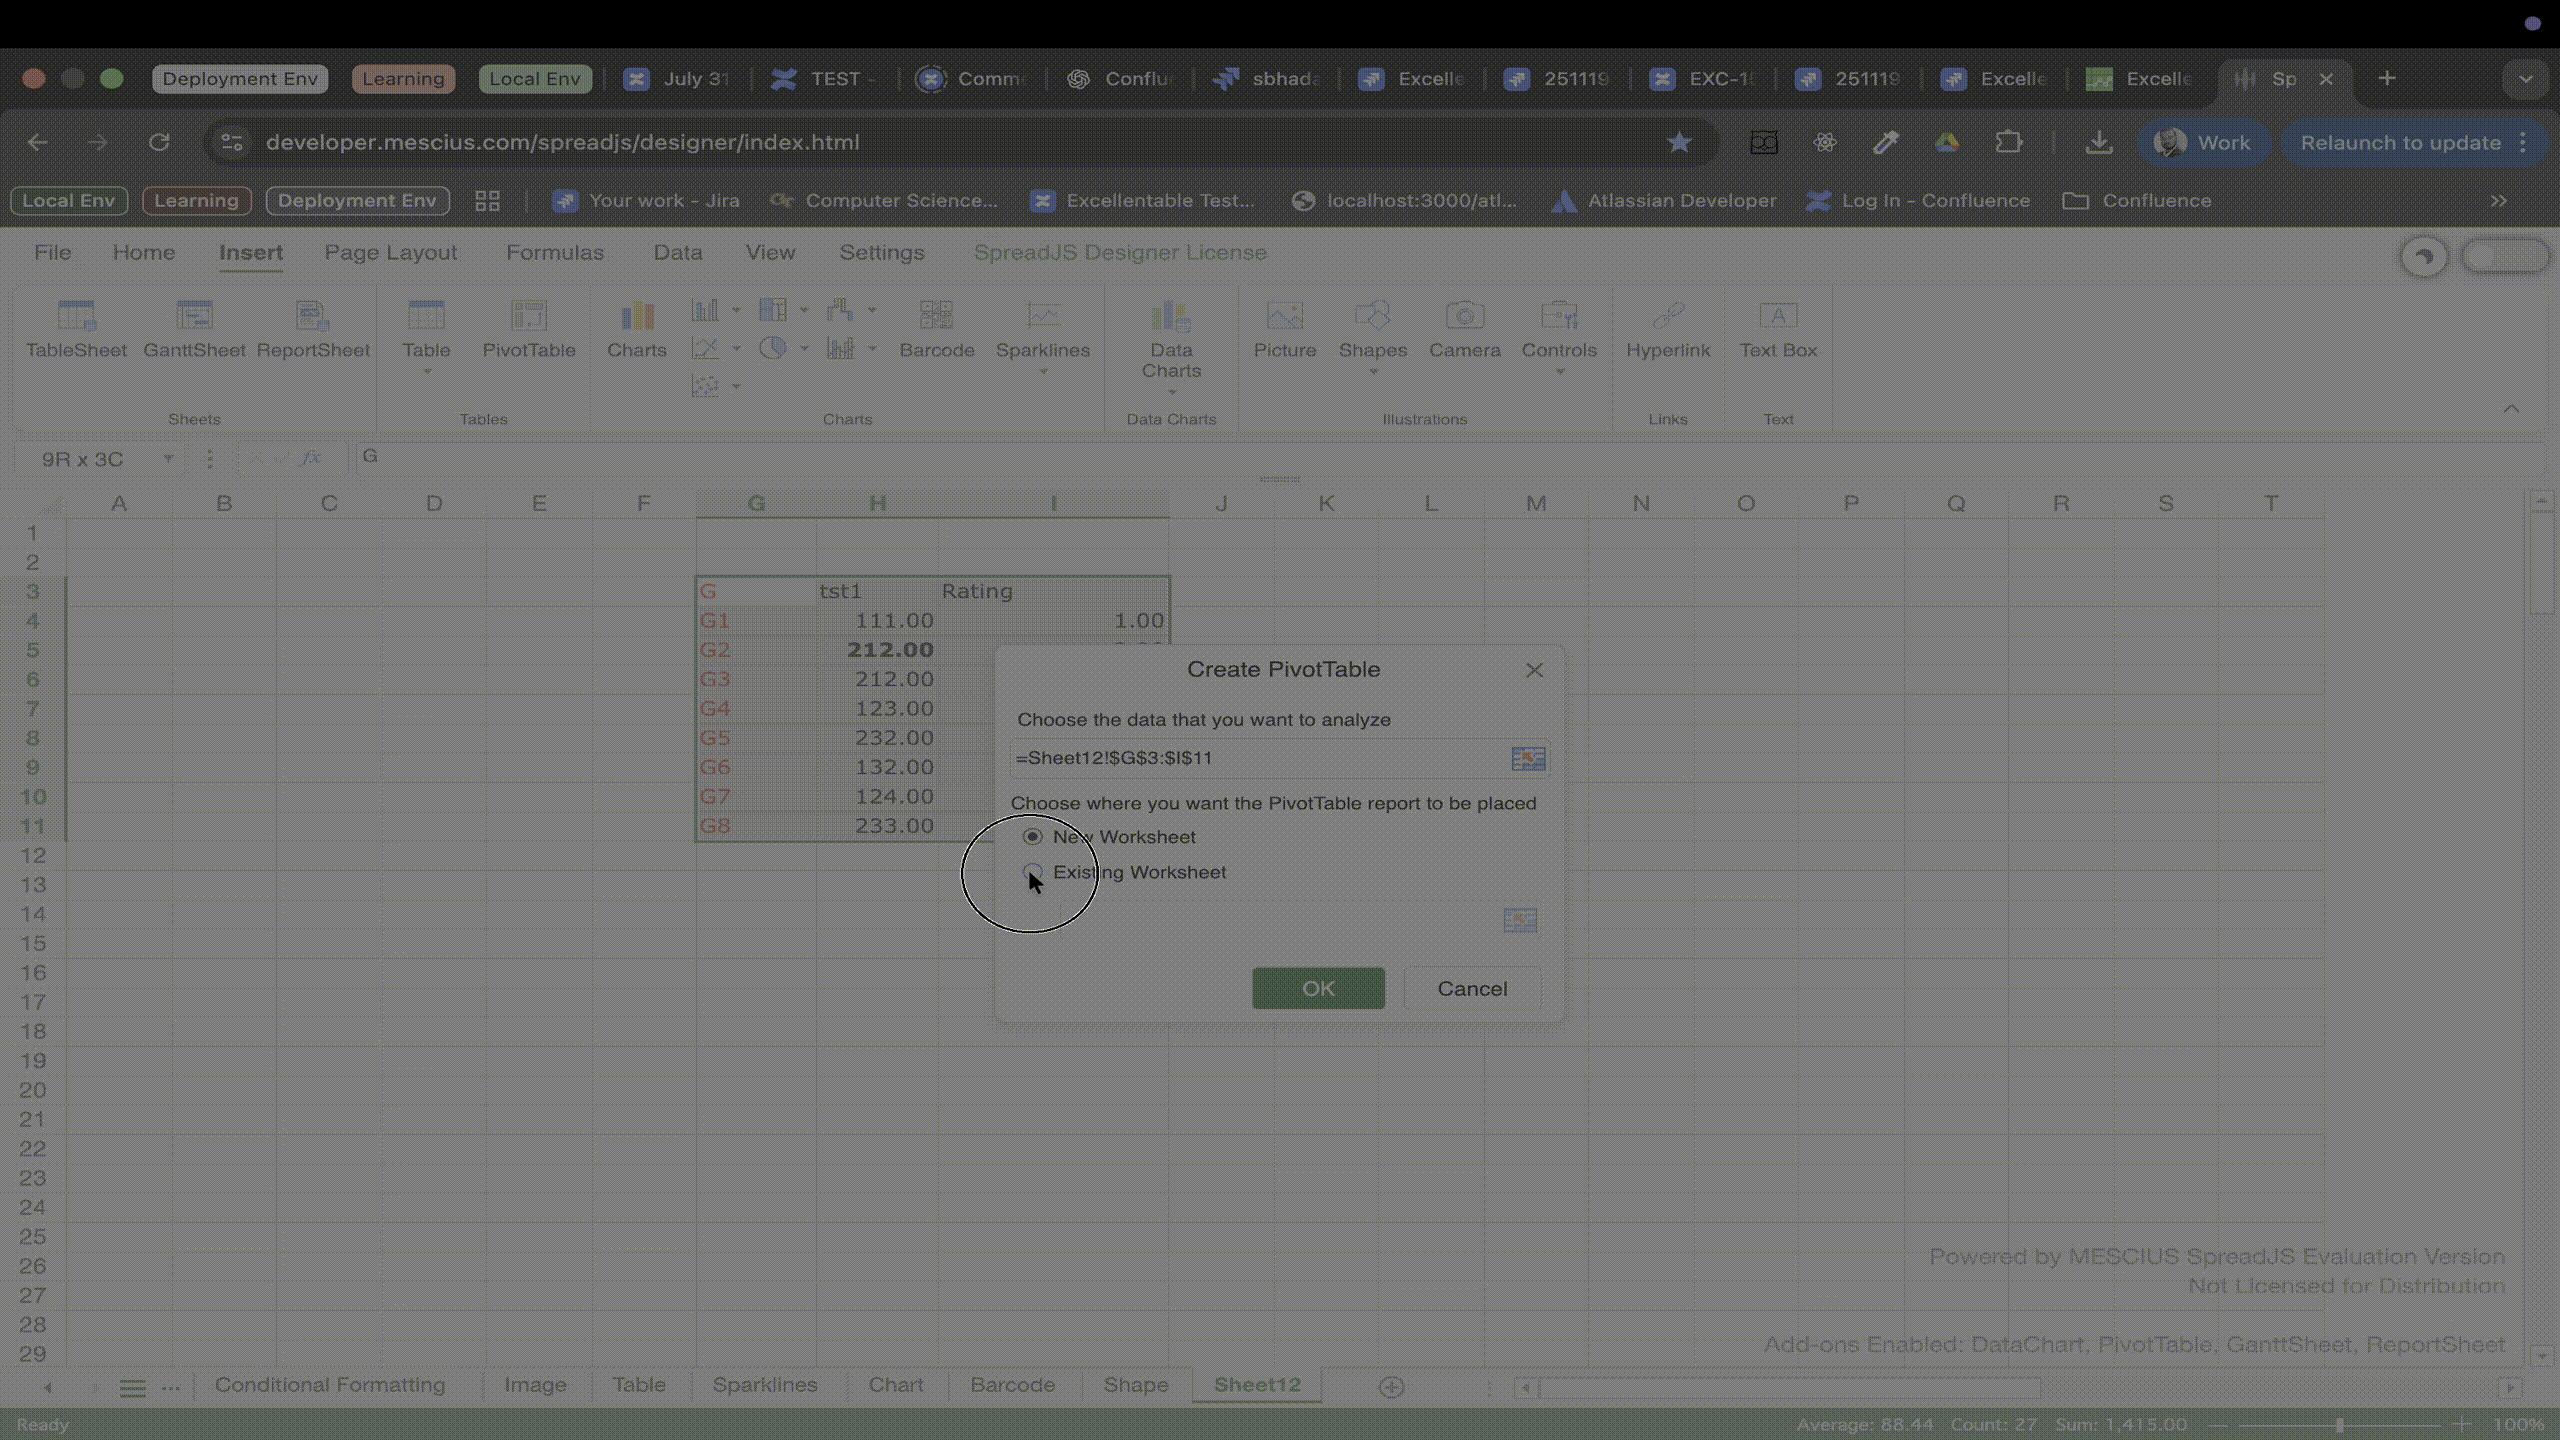2560x1440 pixels.
Task: Click the data range selector icon
Action: [1527, 759]
